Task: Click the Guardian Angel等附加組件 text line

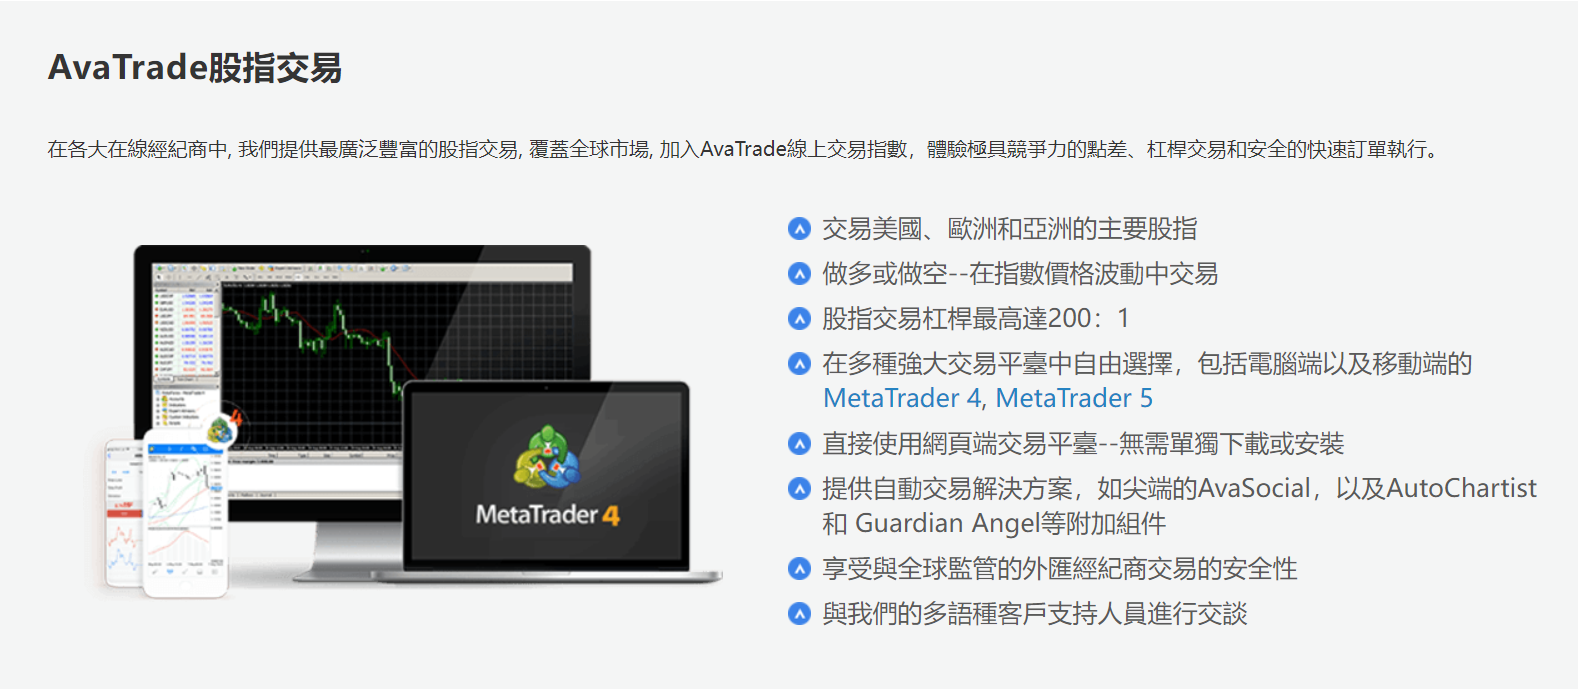Action: (994, 524)
